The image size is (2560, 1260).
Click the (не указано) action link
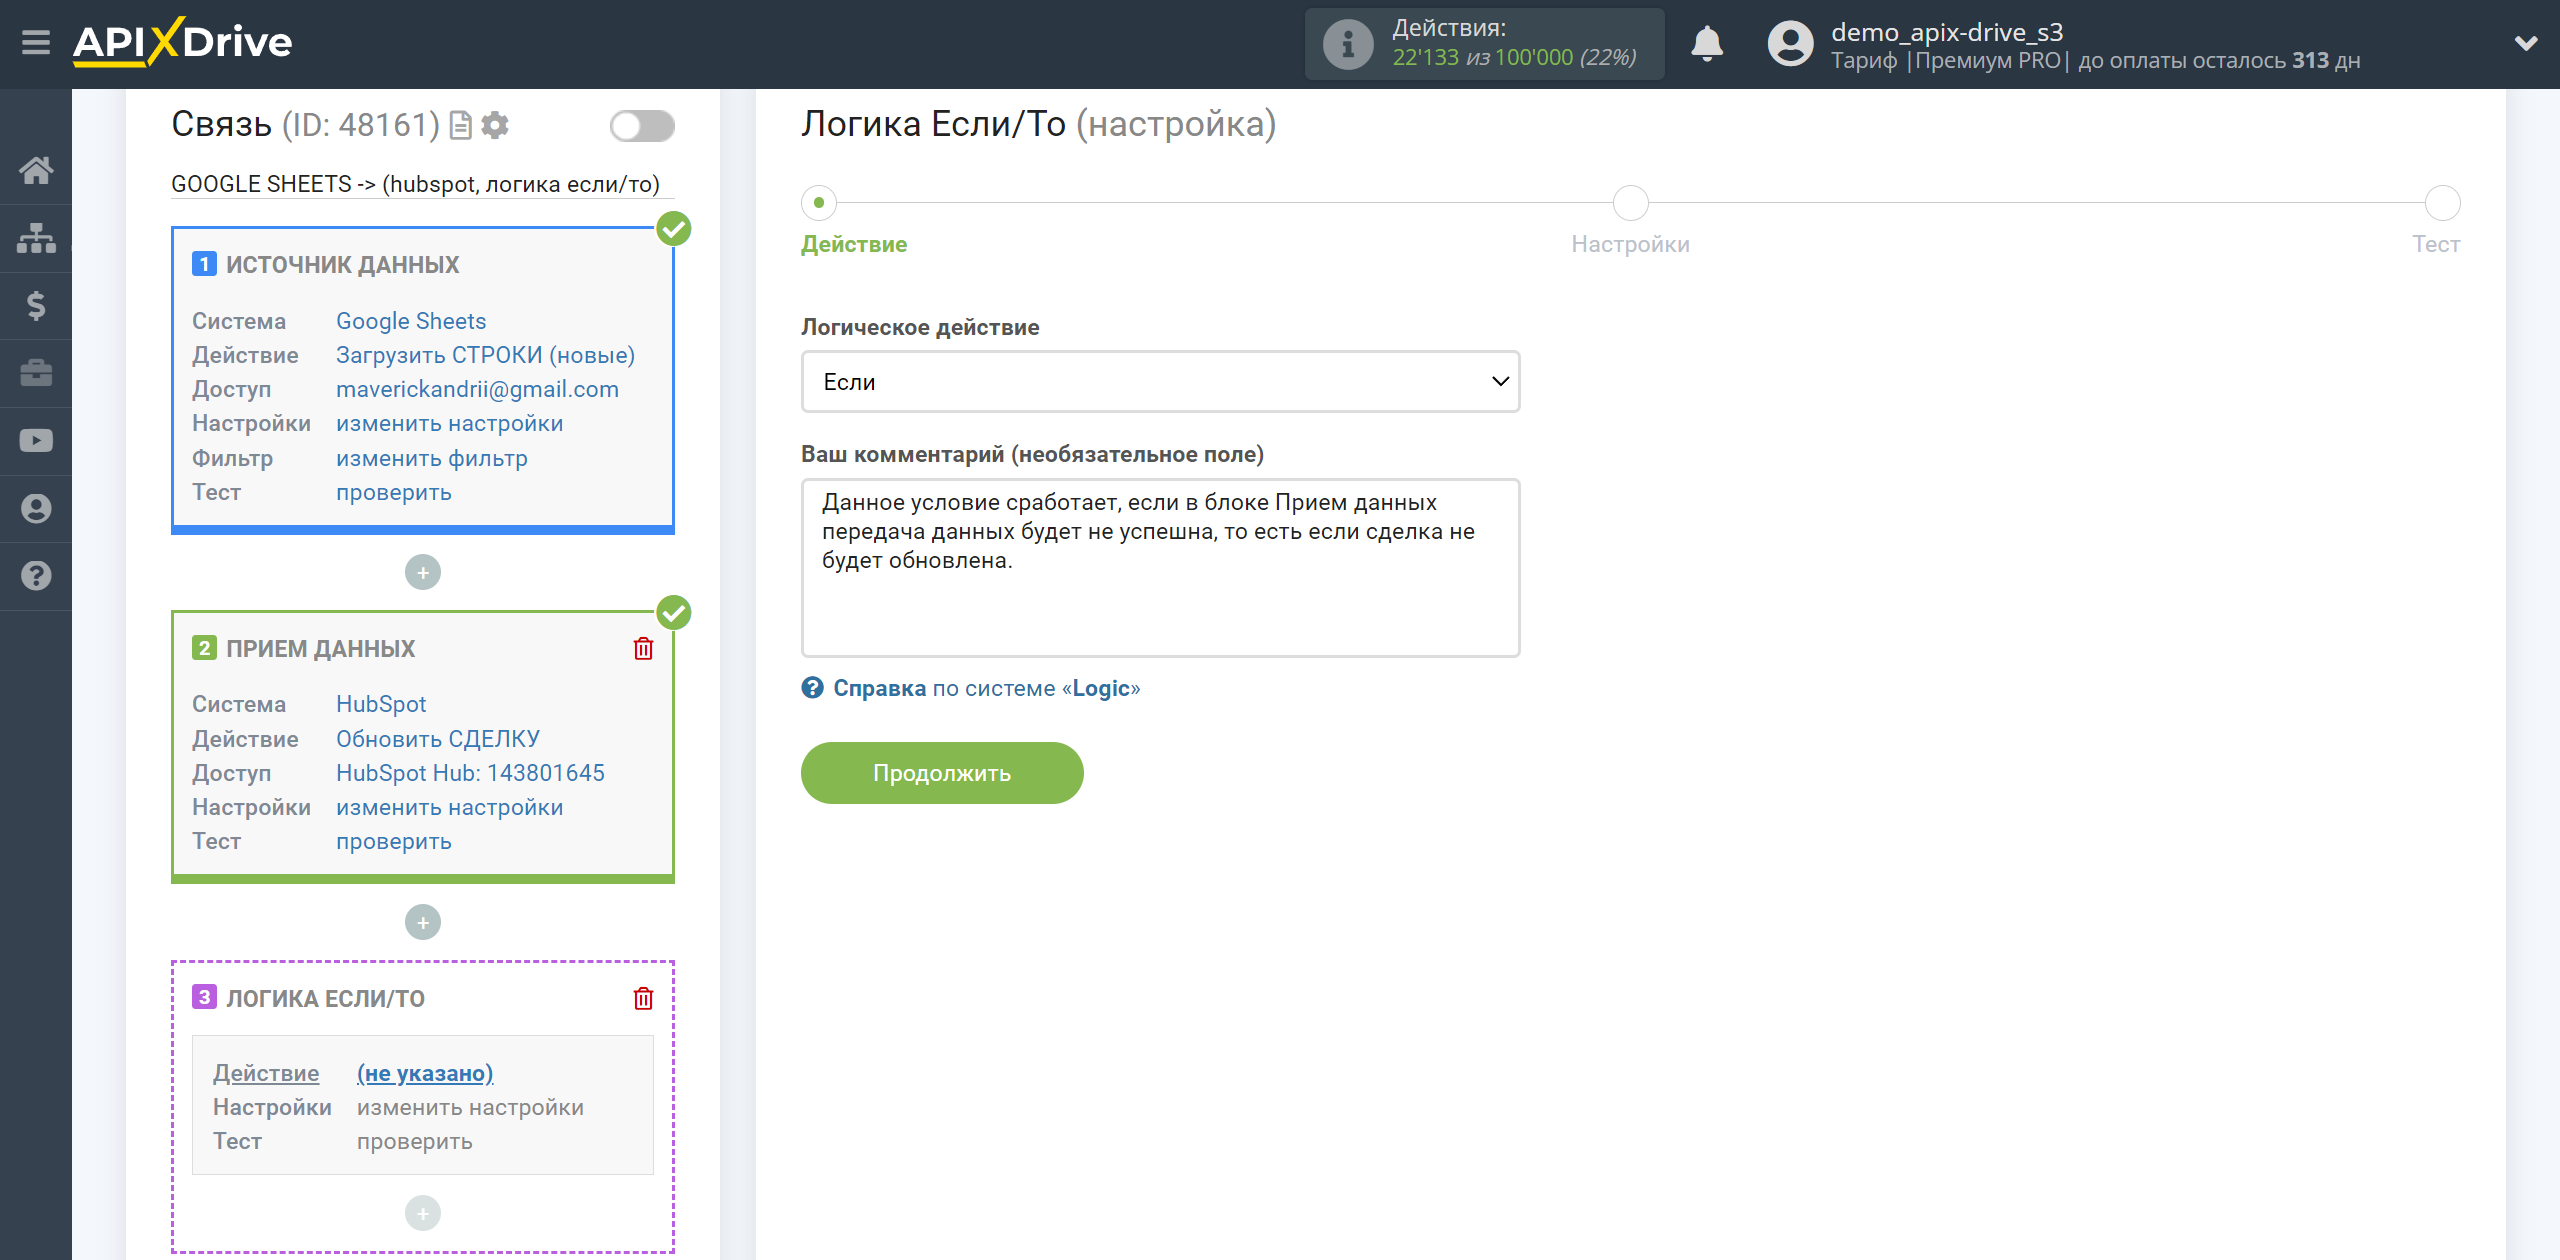[x=425, y=1073]
